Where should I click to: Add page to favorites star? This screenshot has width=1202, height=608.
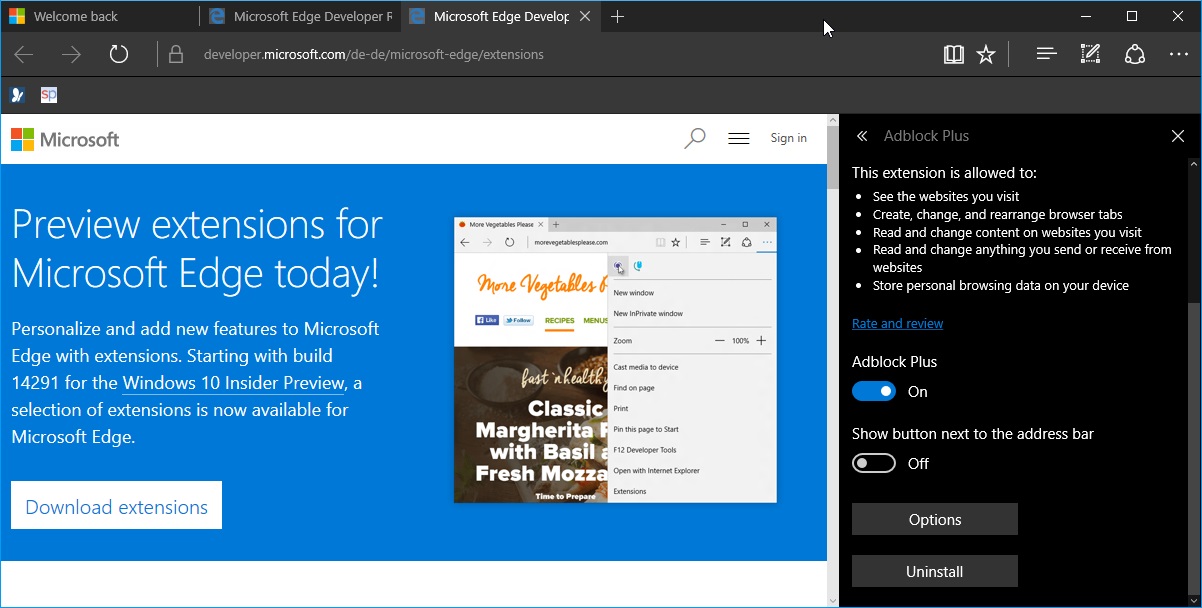click(986, 54)
